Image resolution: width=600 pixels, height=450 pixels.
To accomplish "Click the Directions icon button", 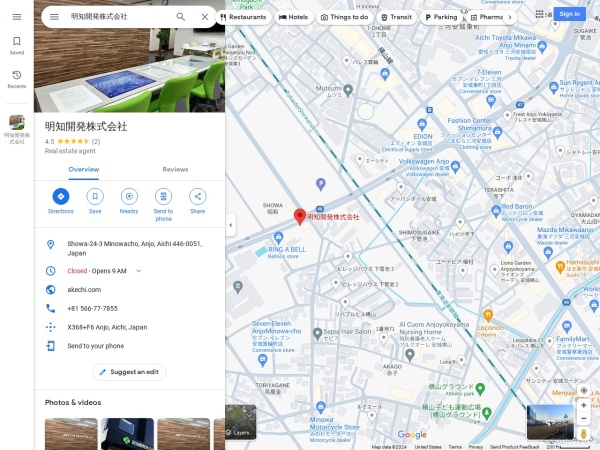I will (61, 196).
